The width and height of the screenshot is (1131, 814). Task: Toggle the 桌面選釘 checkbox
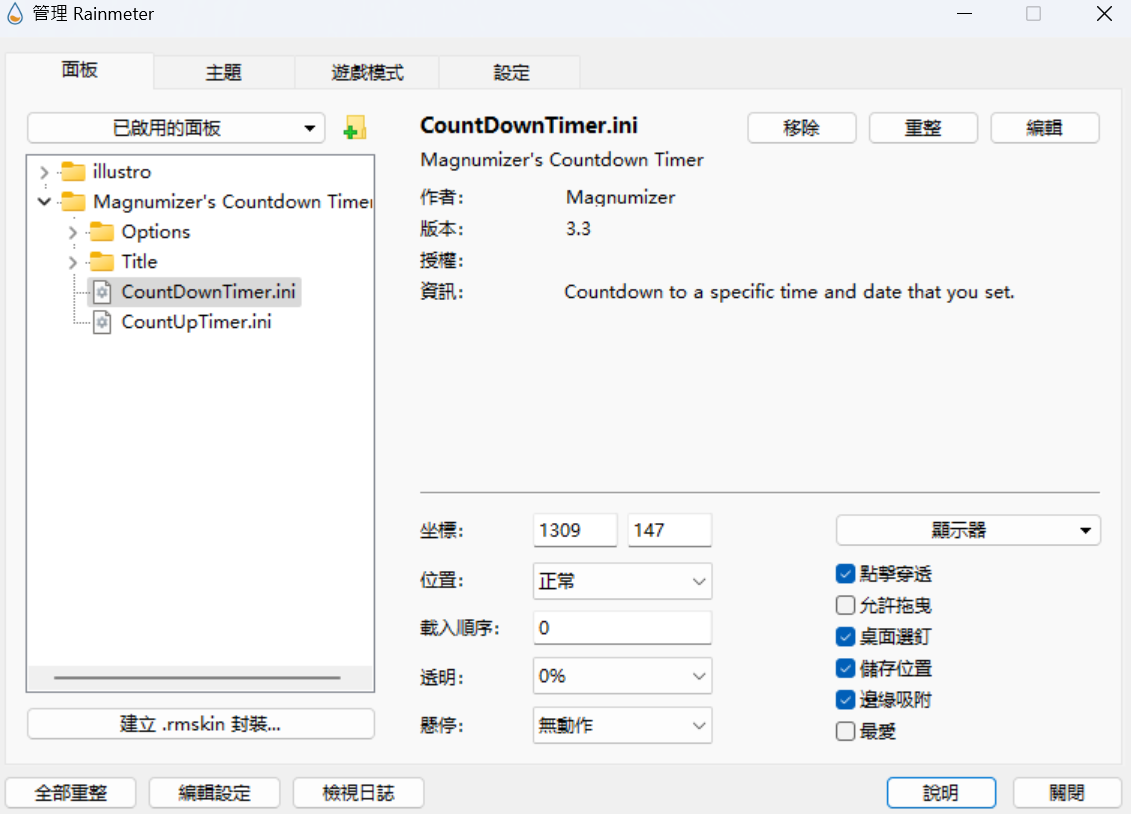coord(845,637)
